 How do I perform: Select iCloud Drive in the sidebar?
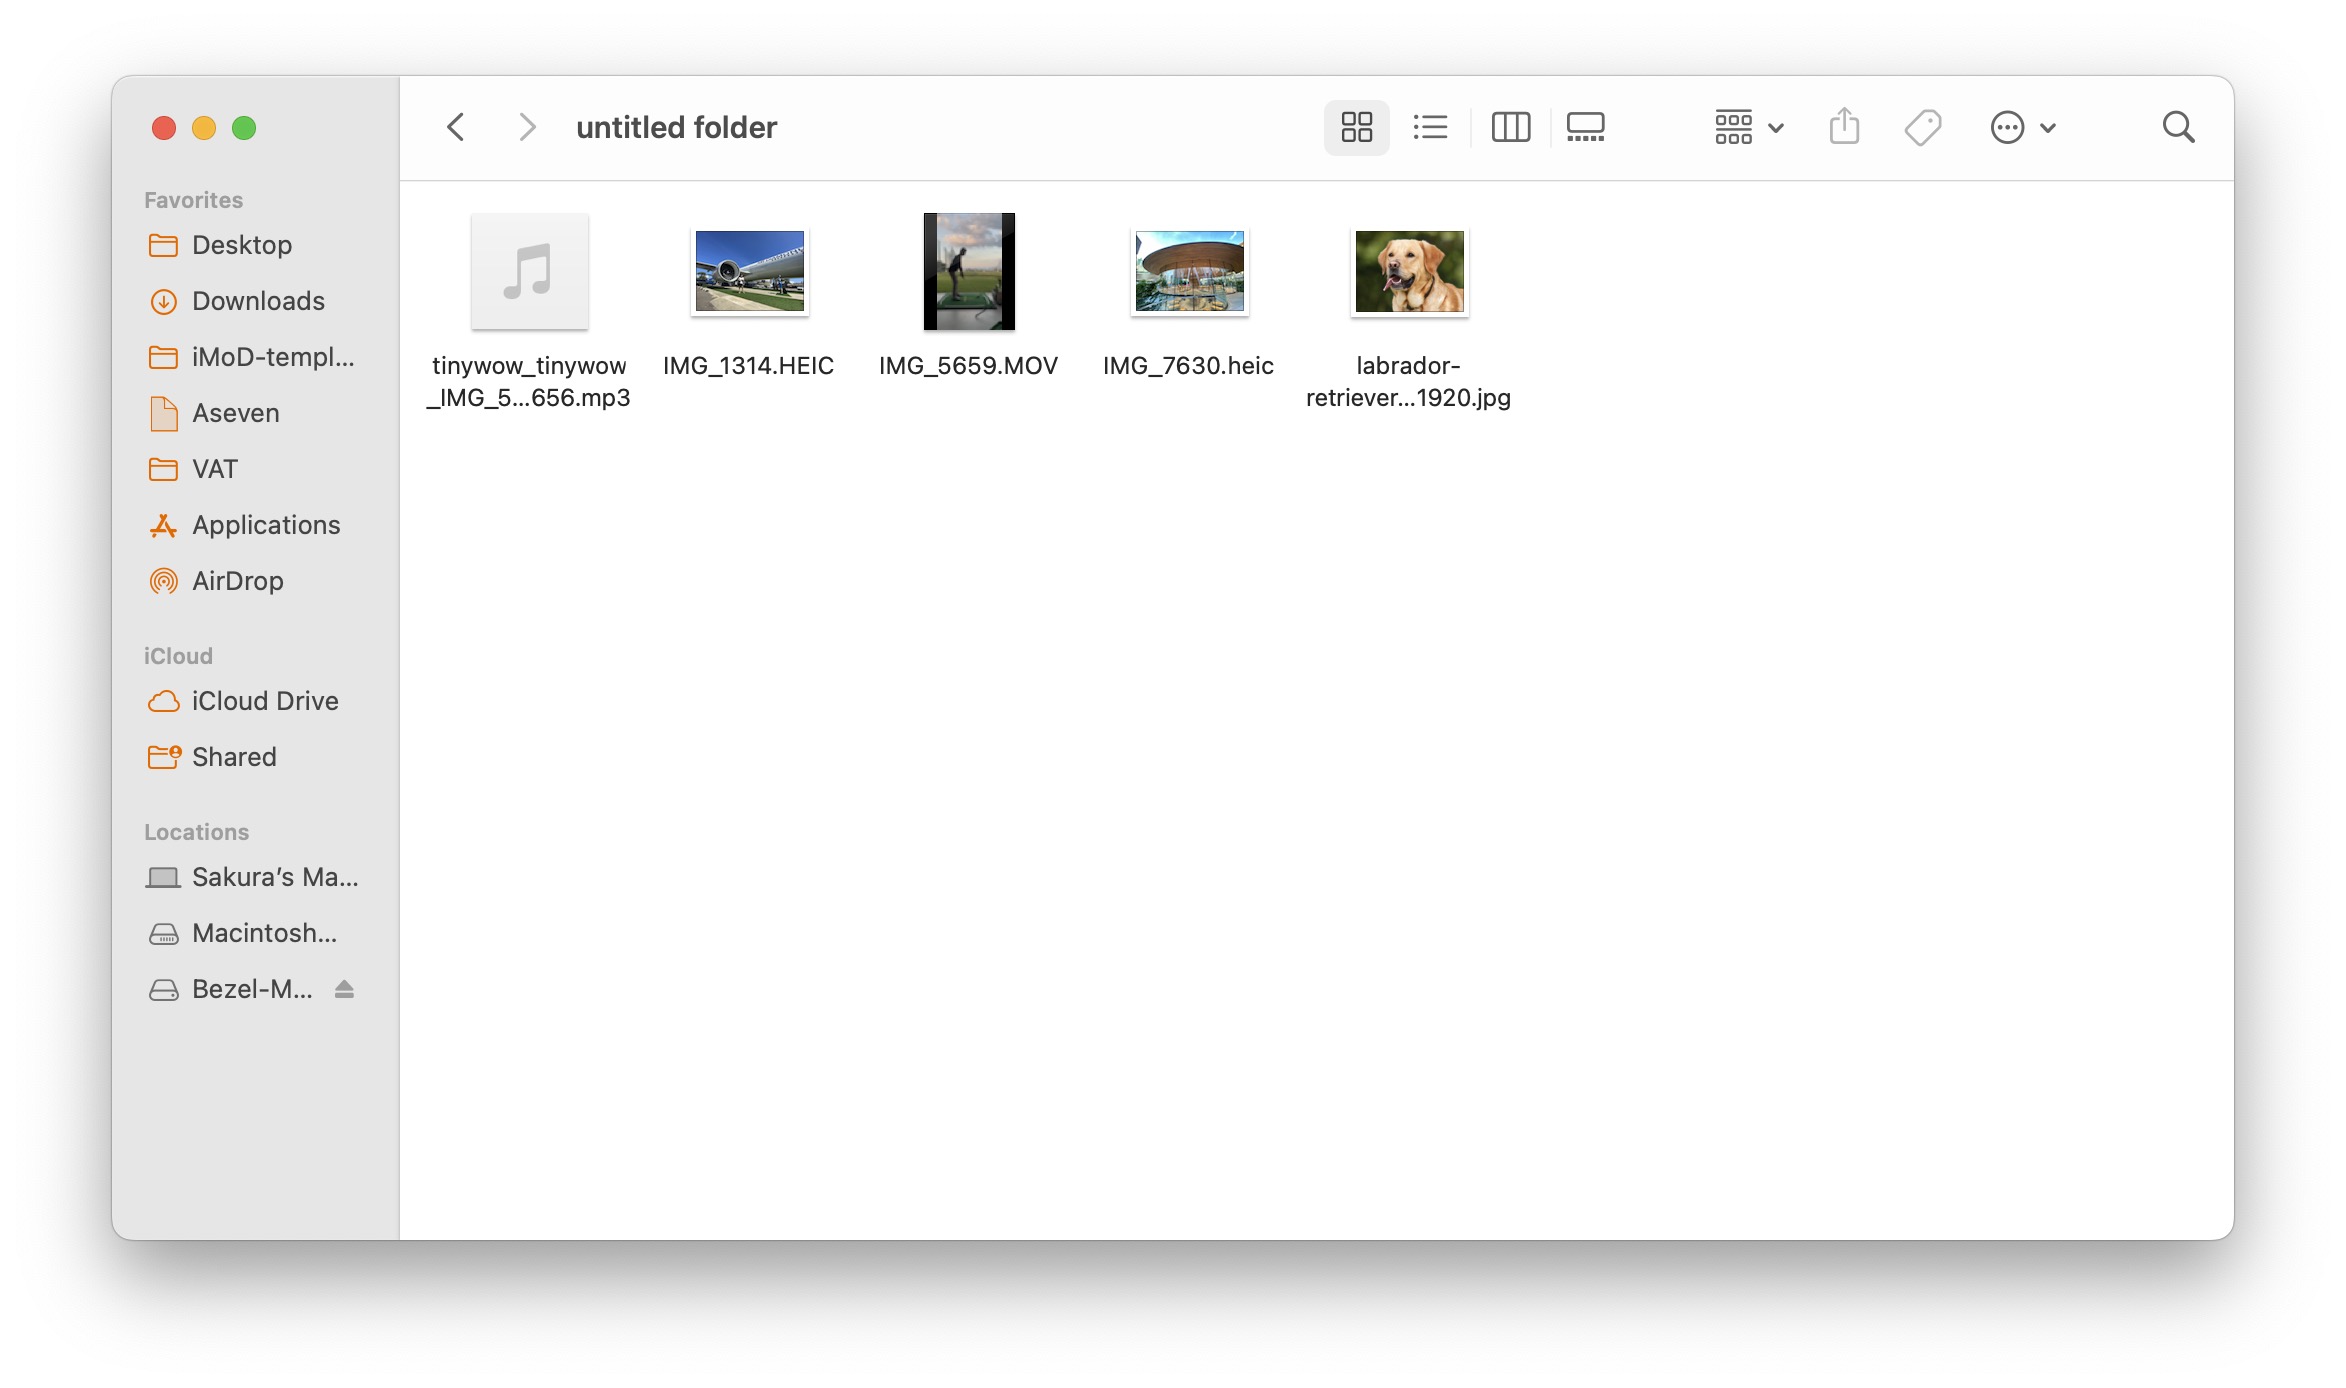tap(264, 701)
